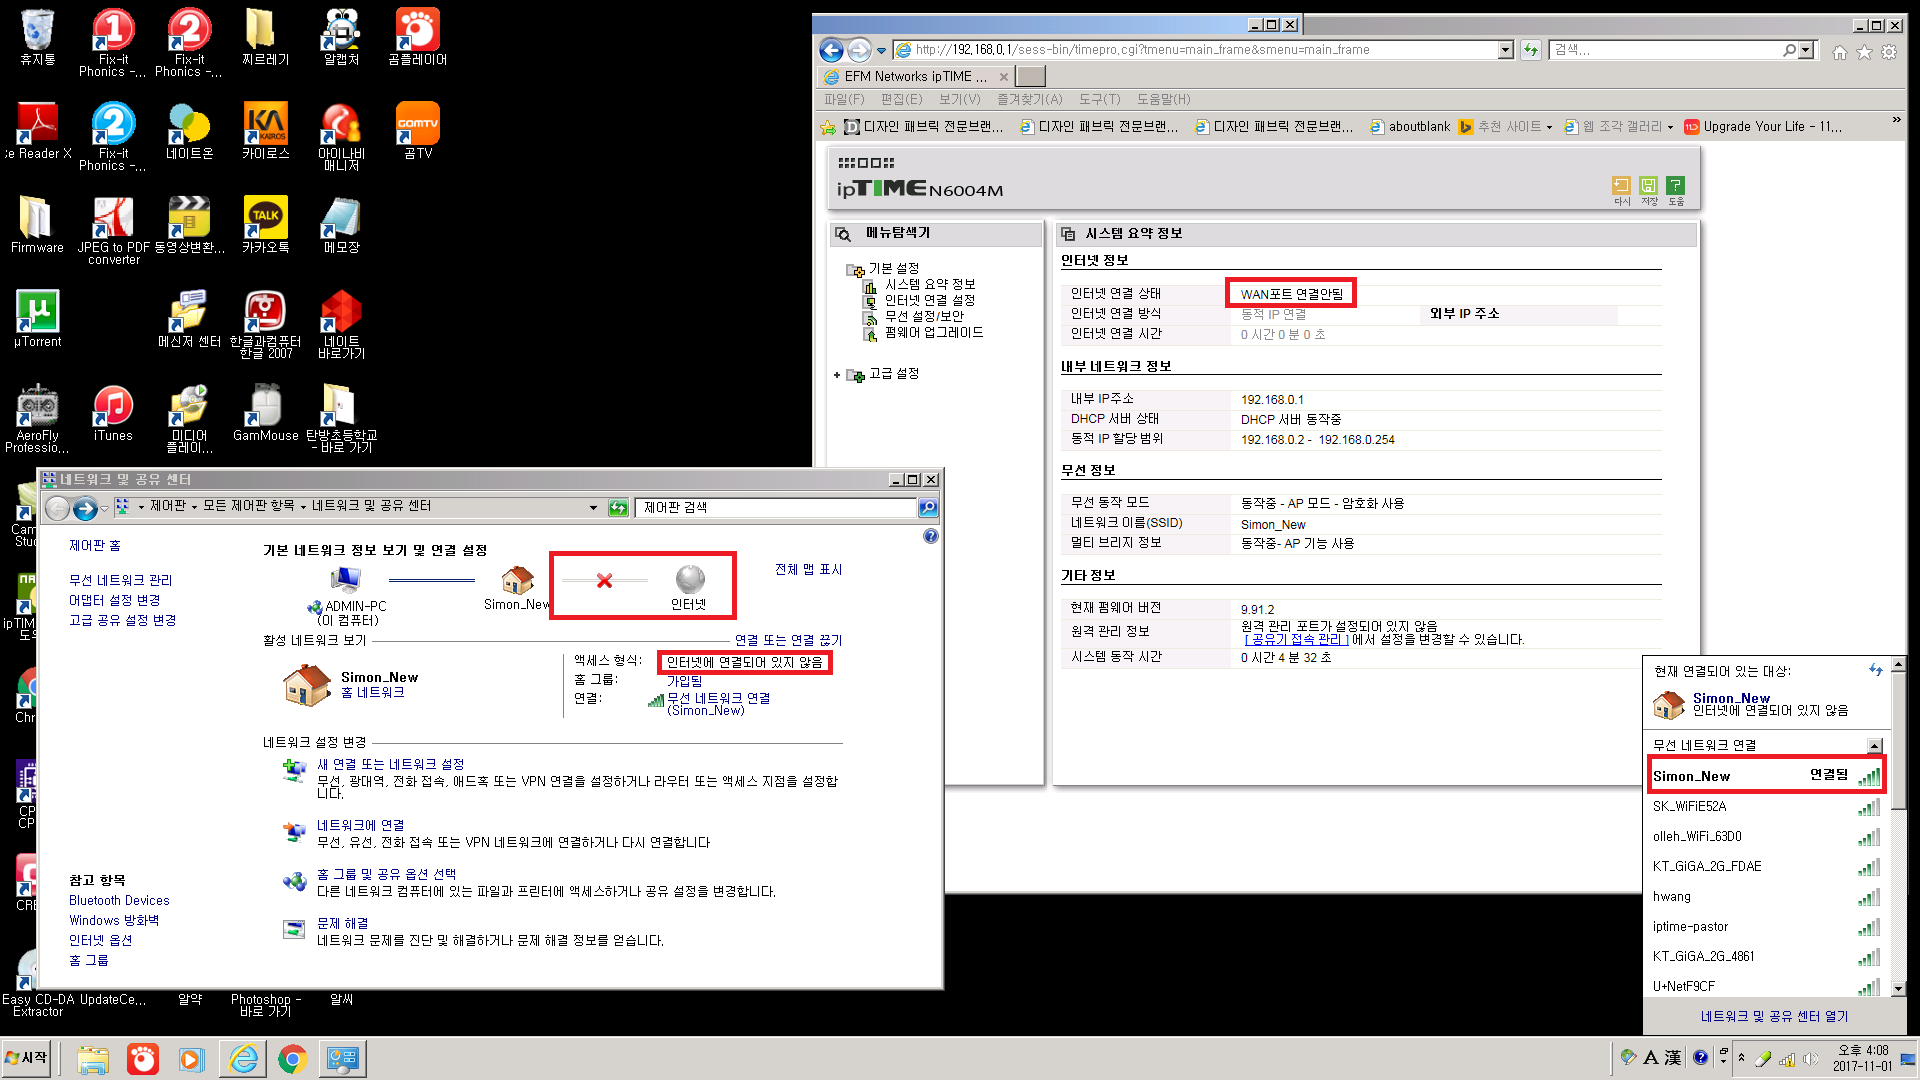The image size is (1920, 1080).
Task: Open Chrome from the taskbar
Action: (292, 1058)
